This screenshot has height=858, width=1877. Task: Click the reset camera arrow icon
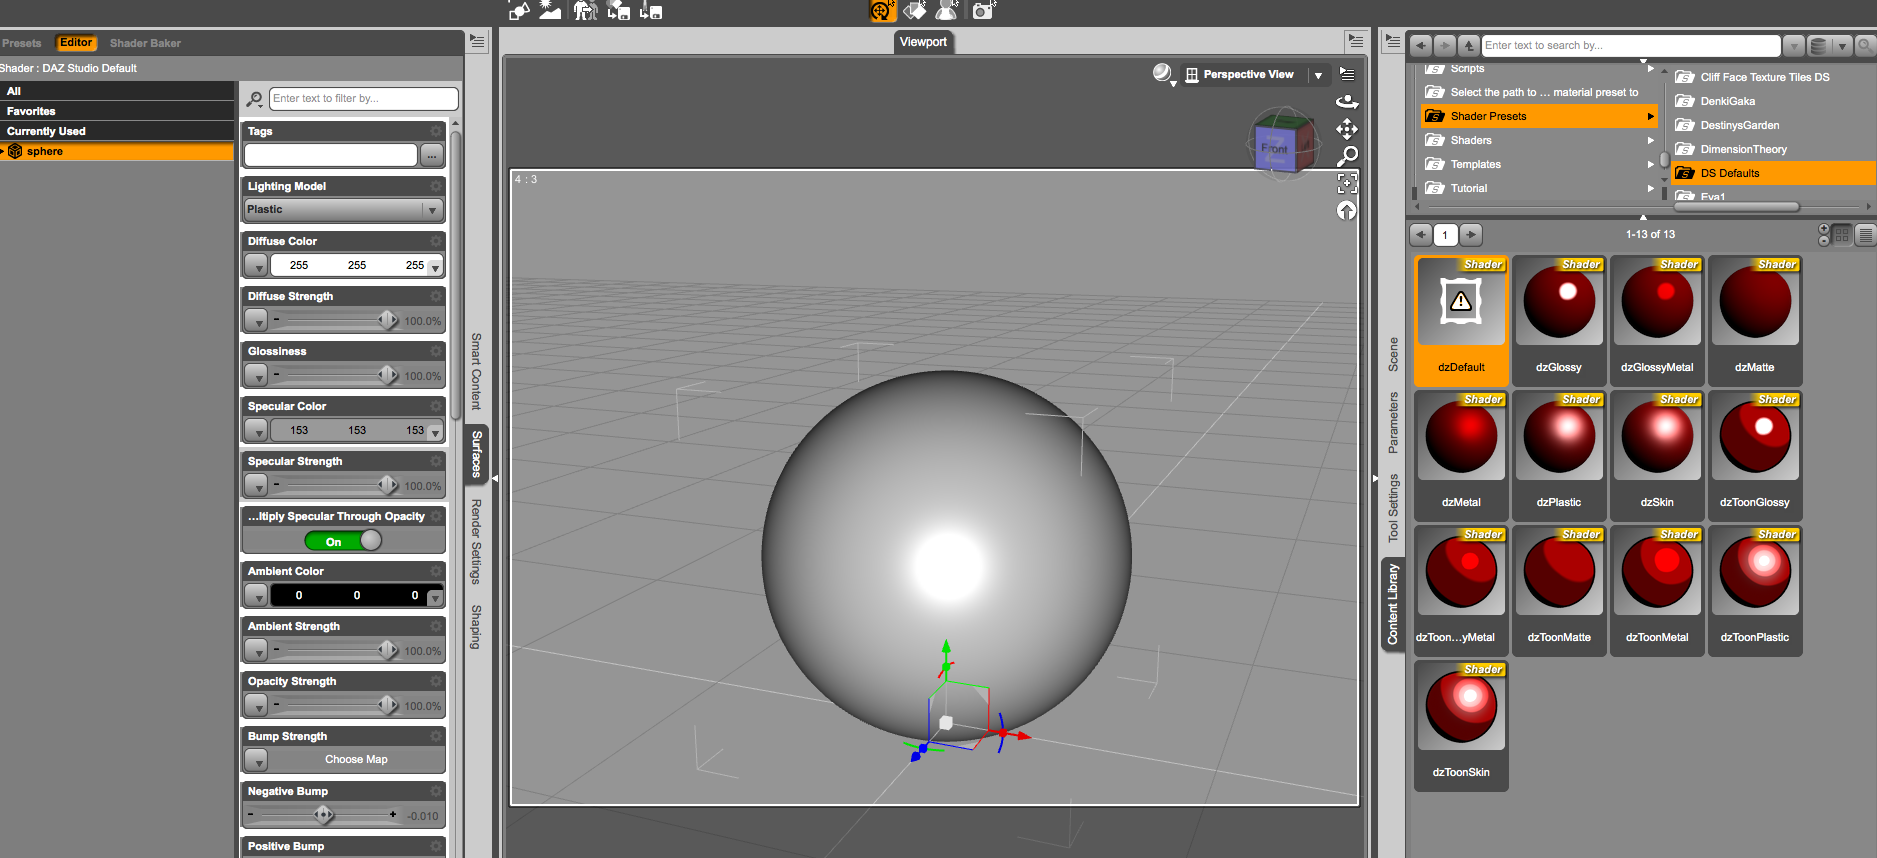pyautogui.click(x=1347, y=210)
